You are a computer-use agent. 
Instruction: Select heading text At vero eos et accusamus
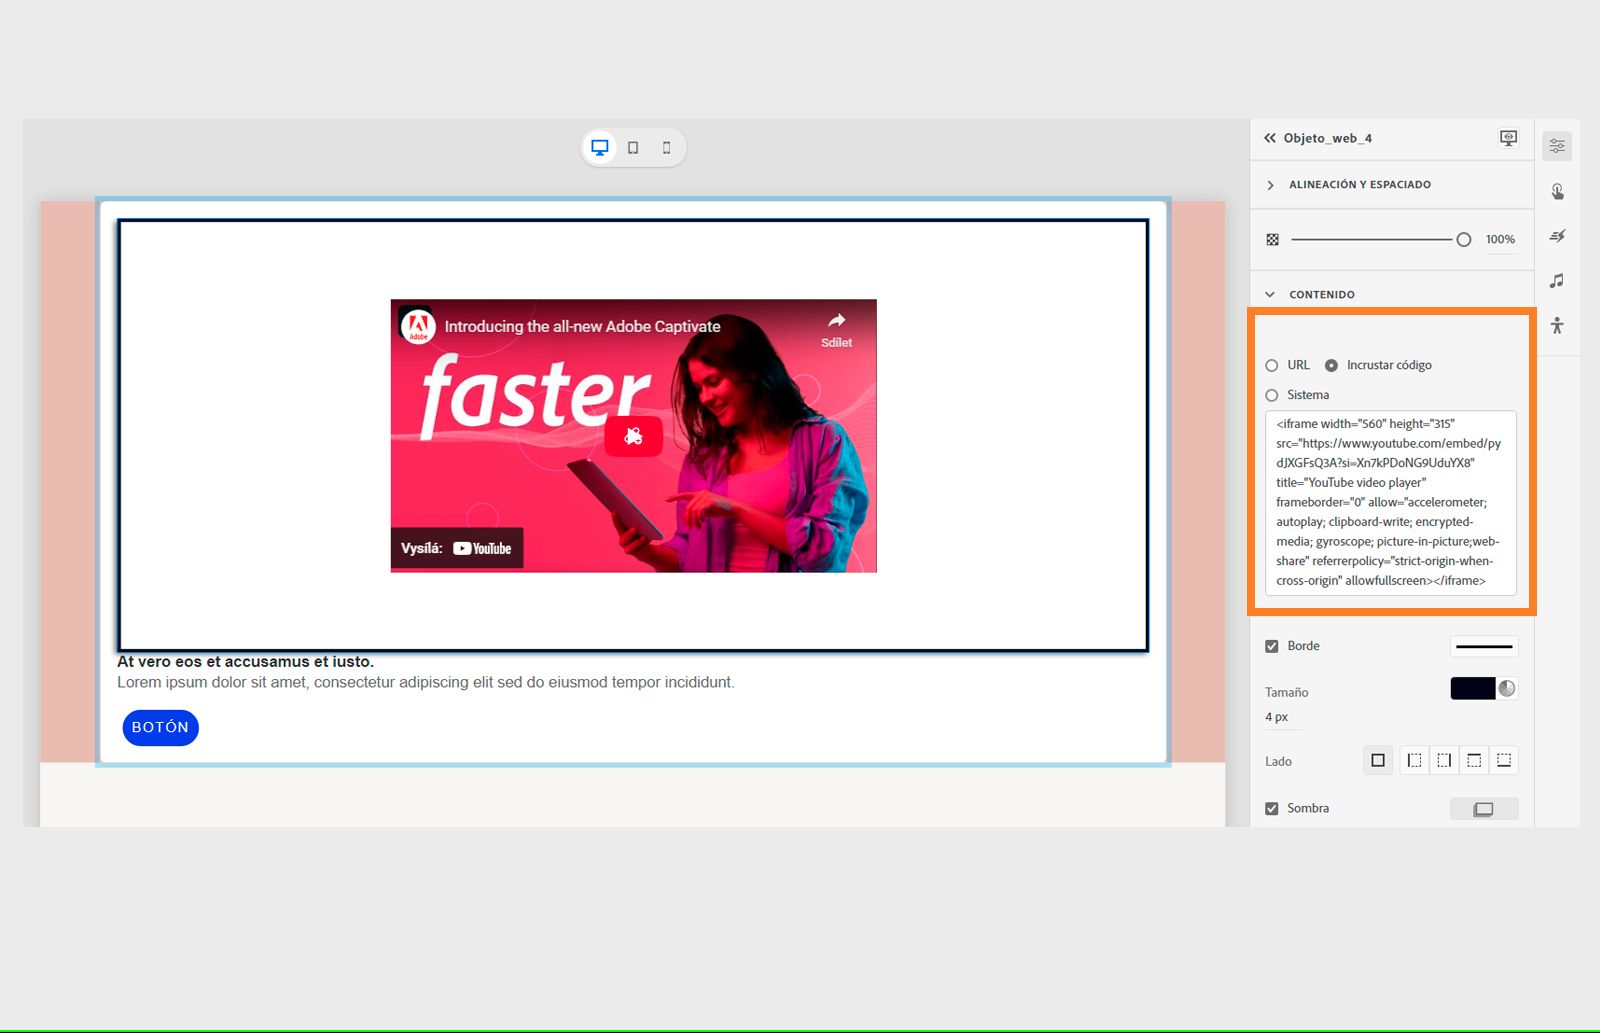point(245,661)
